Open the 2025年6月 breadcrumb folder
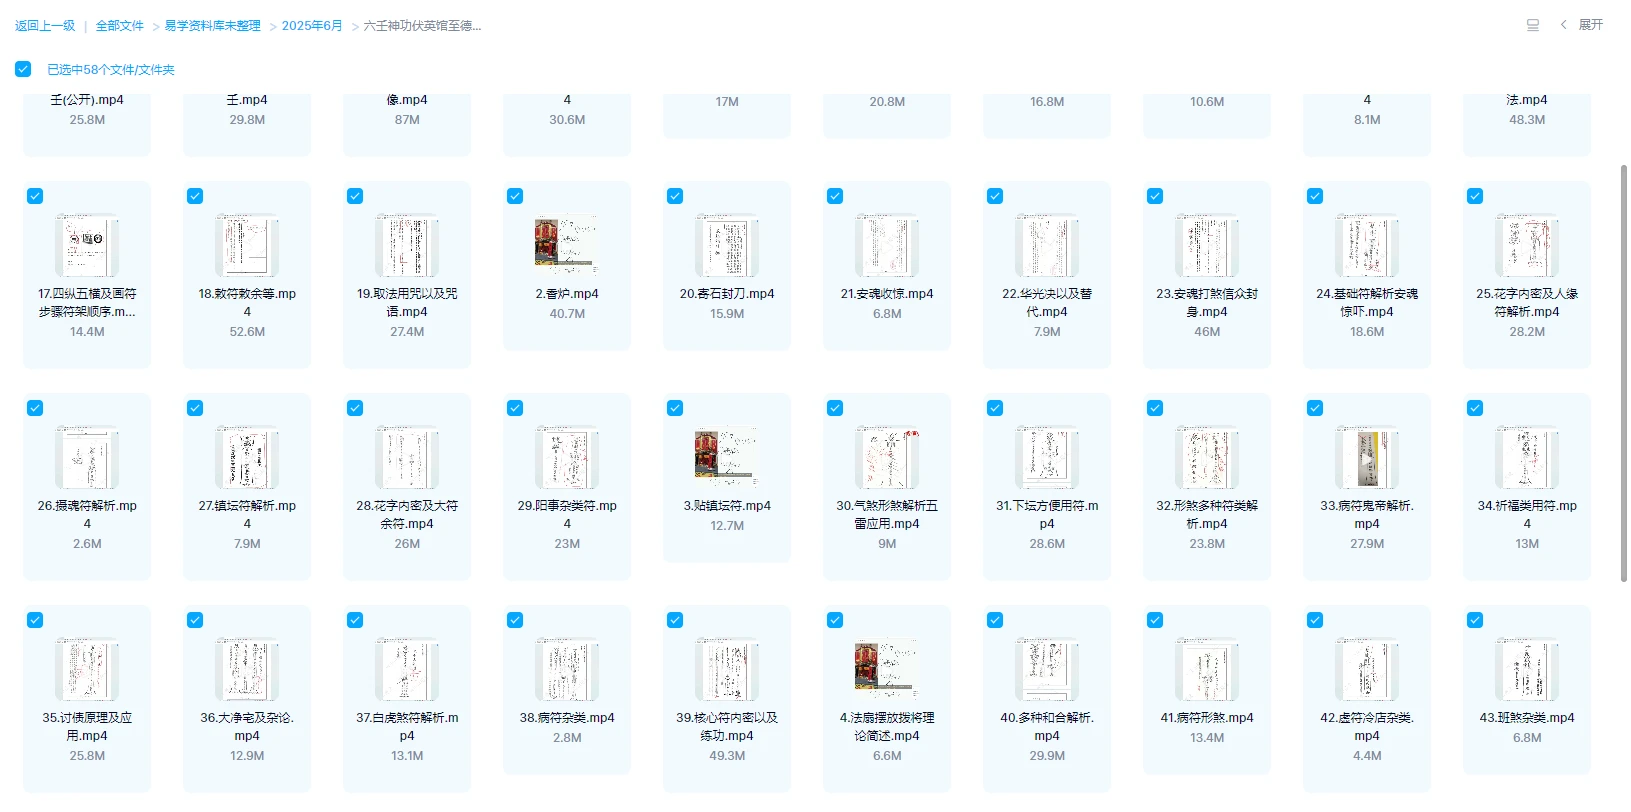The width and height of the screenshot is (1631, 812). pos(312,26)
